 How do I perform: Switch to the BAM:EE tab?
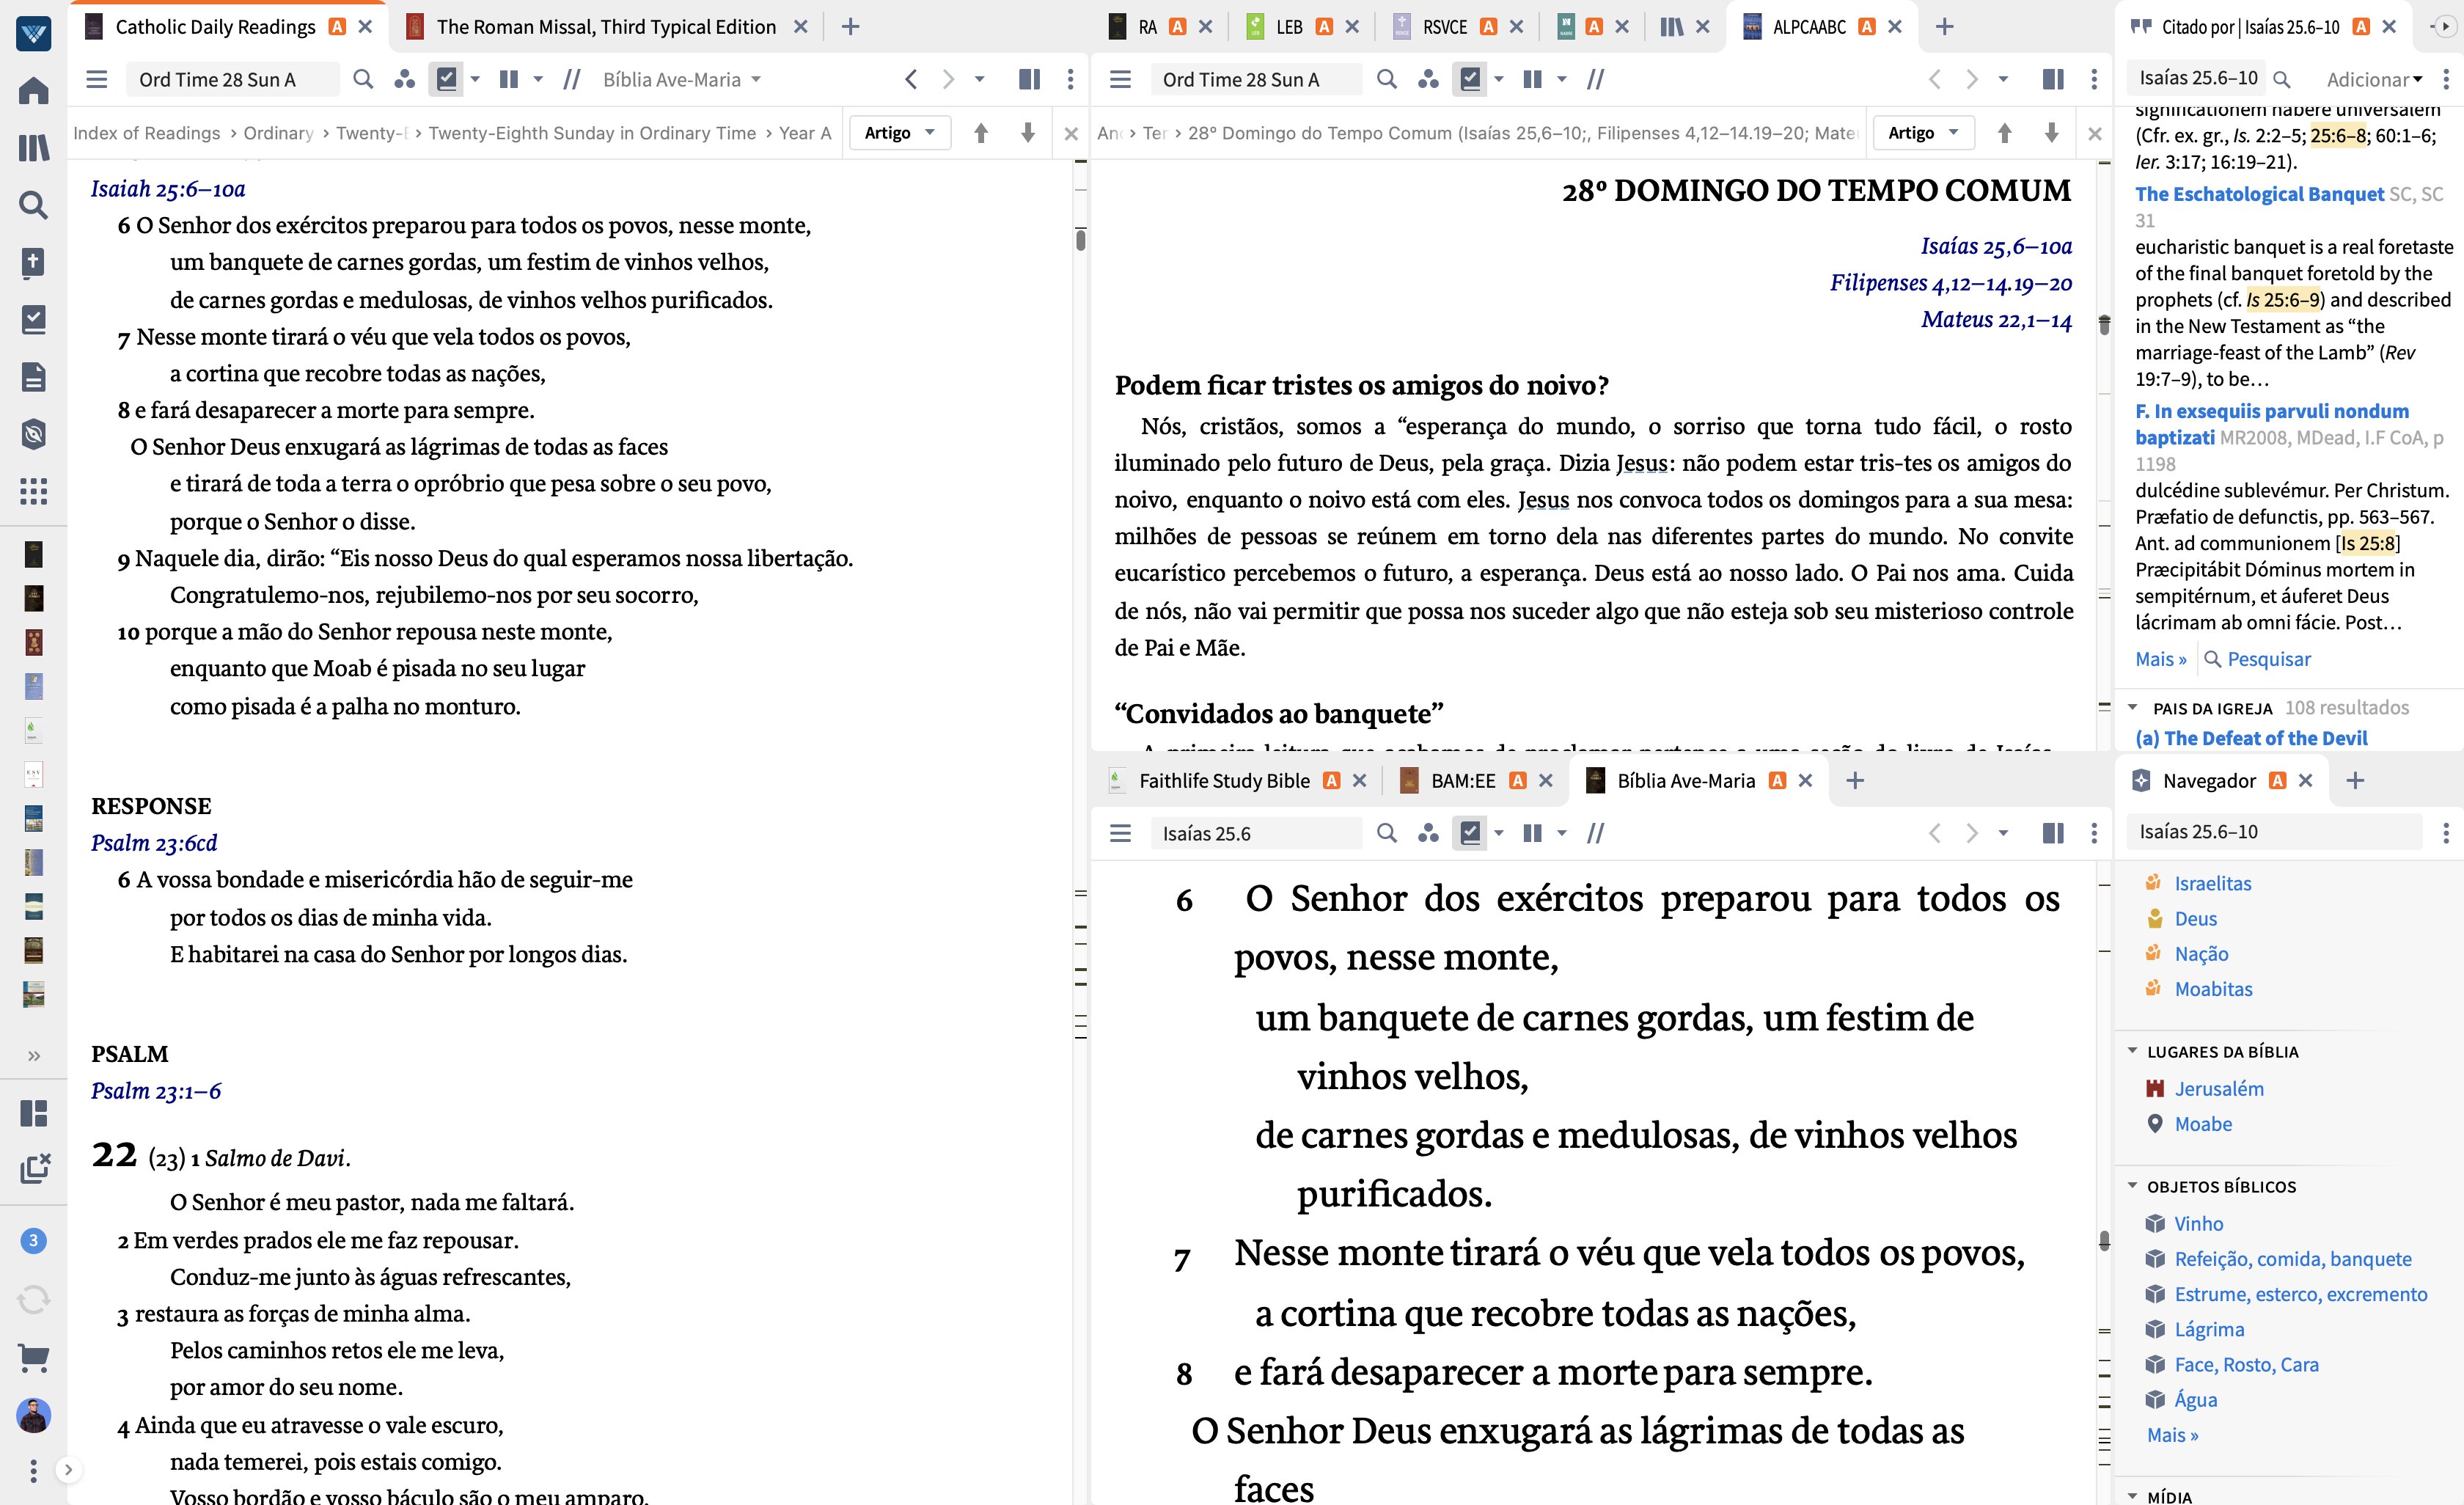tap(1463, 781)
